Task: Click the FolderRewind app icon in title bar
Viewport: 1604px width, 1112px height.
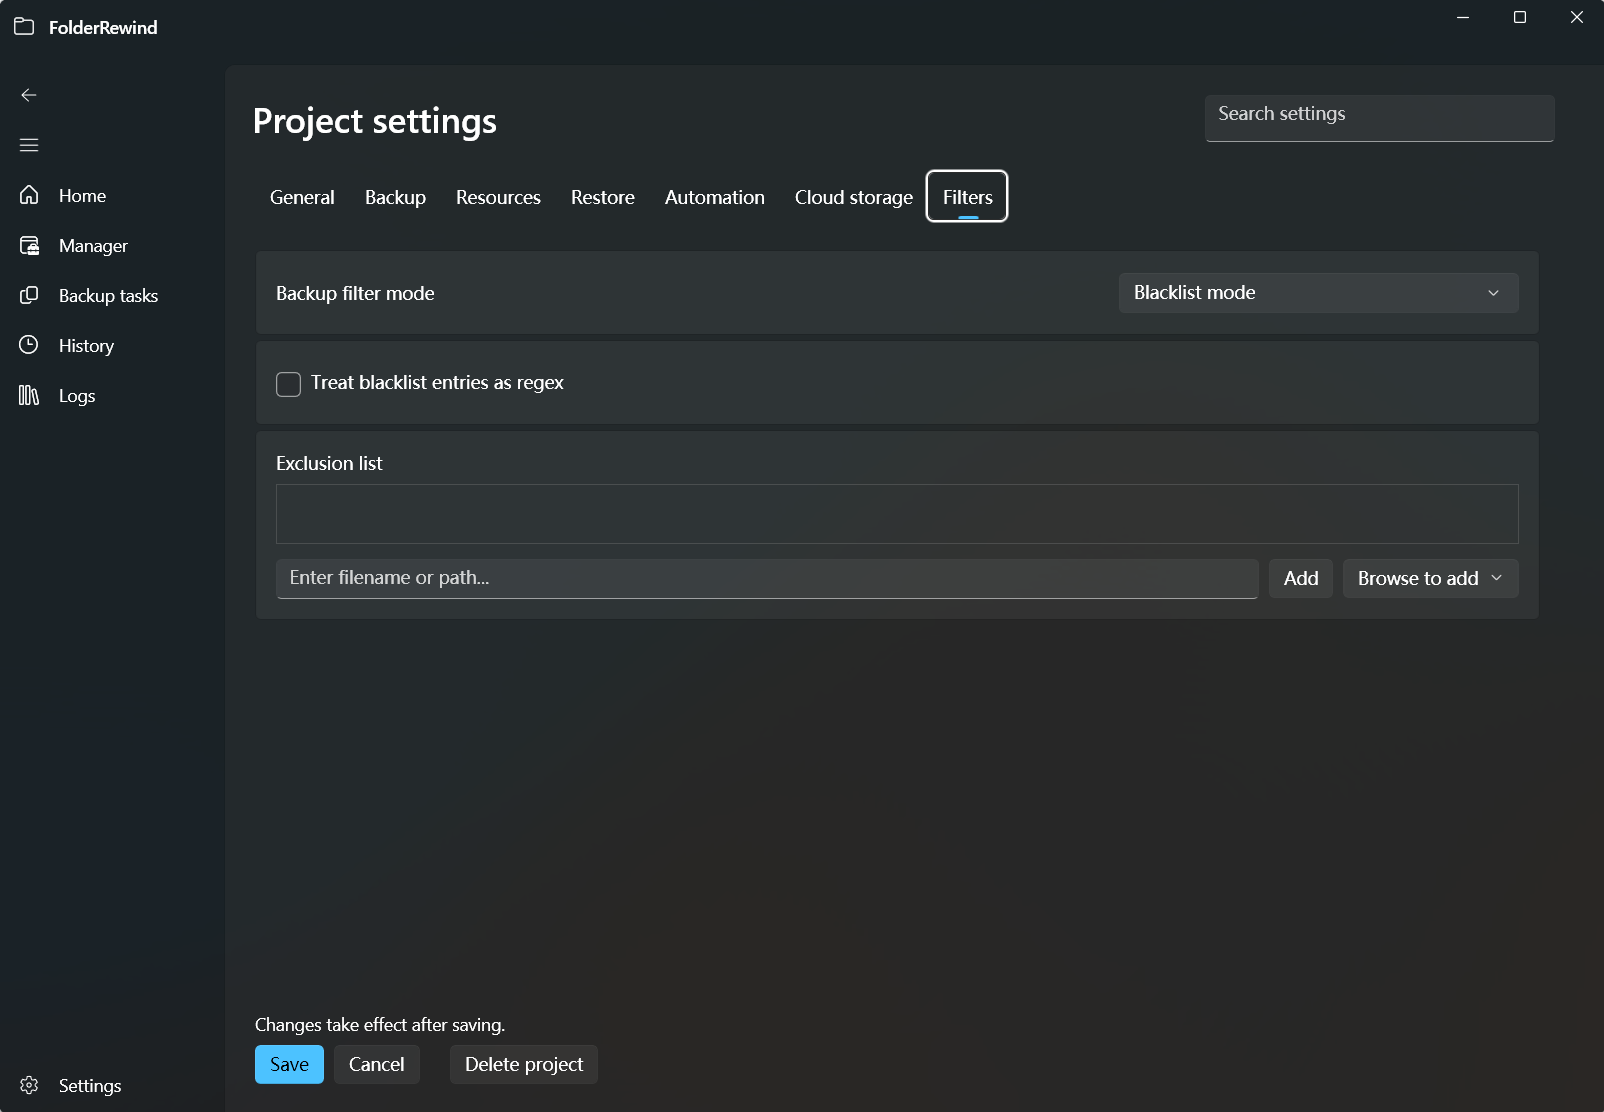Action: [24, 27]
